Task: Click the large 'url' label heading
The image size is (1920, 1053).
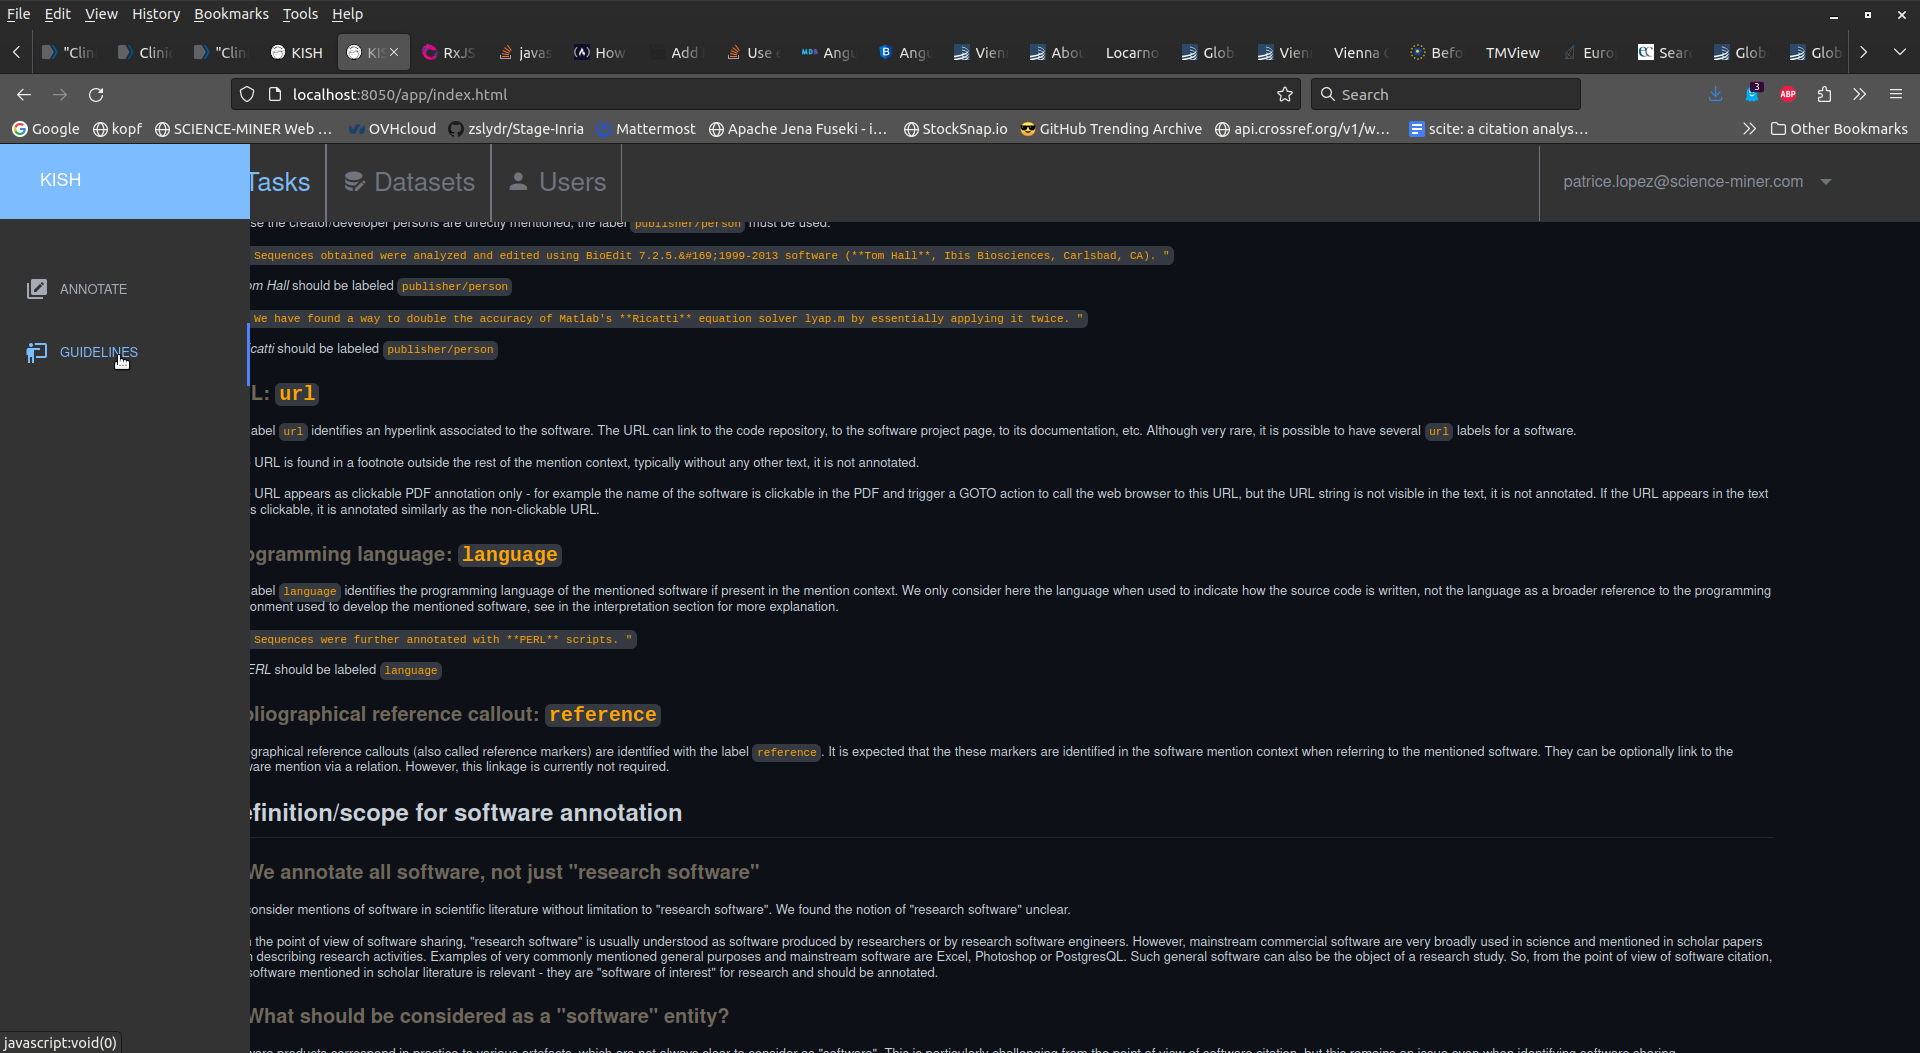Action: click(x=297, y=394)
